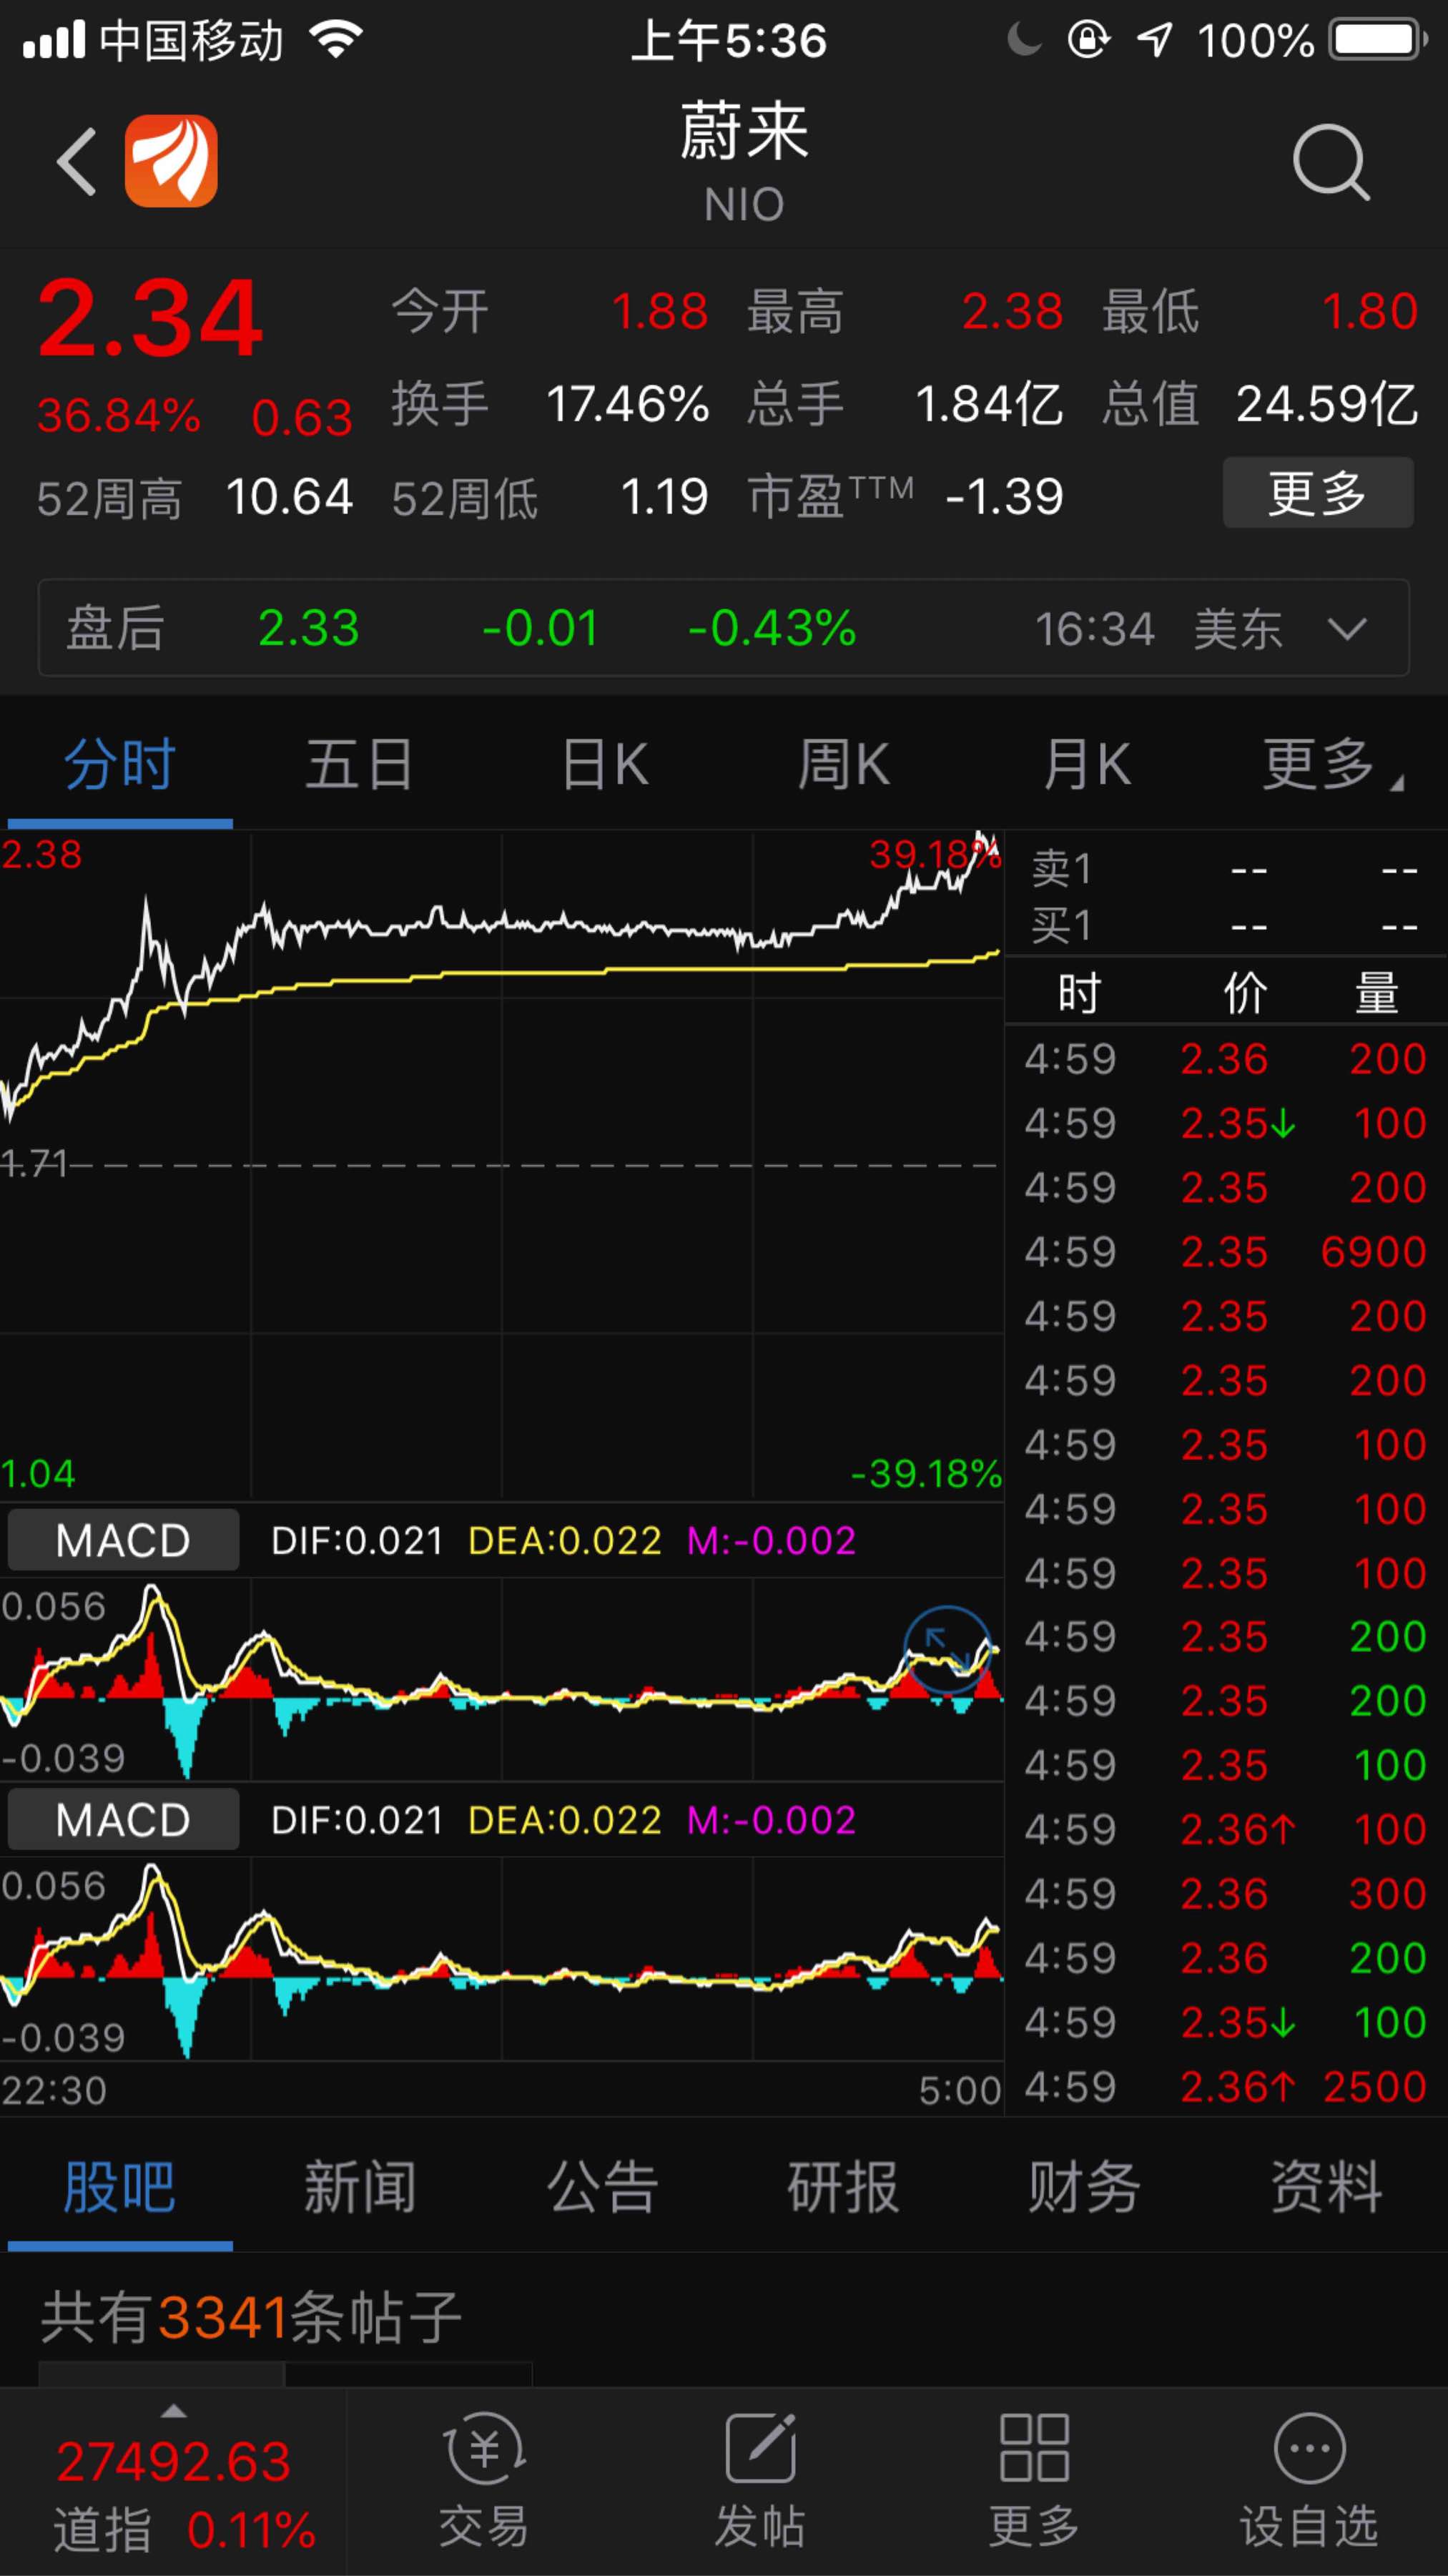
Task: Expand the 美东 timezone dropdown chevron
Action: pos(1347,629)
